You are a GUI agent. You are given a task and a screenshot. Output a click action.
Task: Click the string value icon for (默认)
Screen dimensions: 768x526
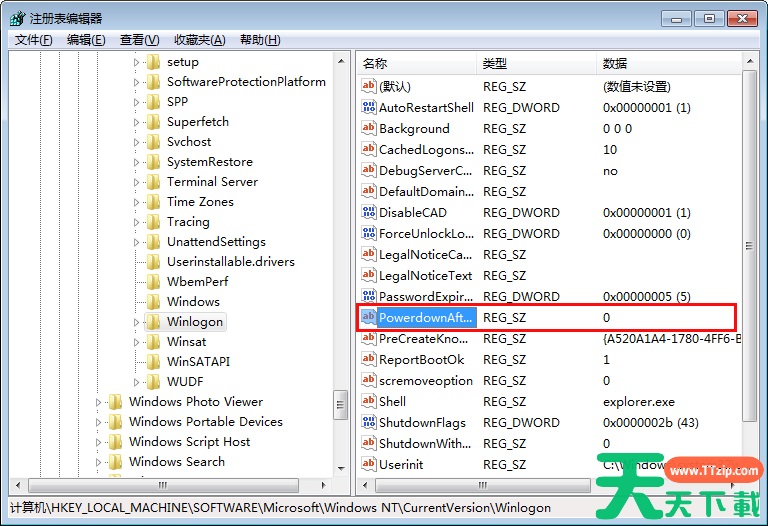pos(368,86)
